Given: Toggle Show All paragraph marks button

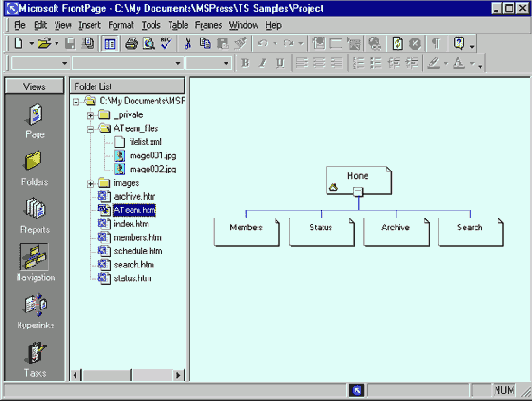Looking at the screenshot, I should click(x=436, y=44).
